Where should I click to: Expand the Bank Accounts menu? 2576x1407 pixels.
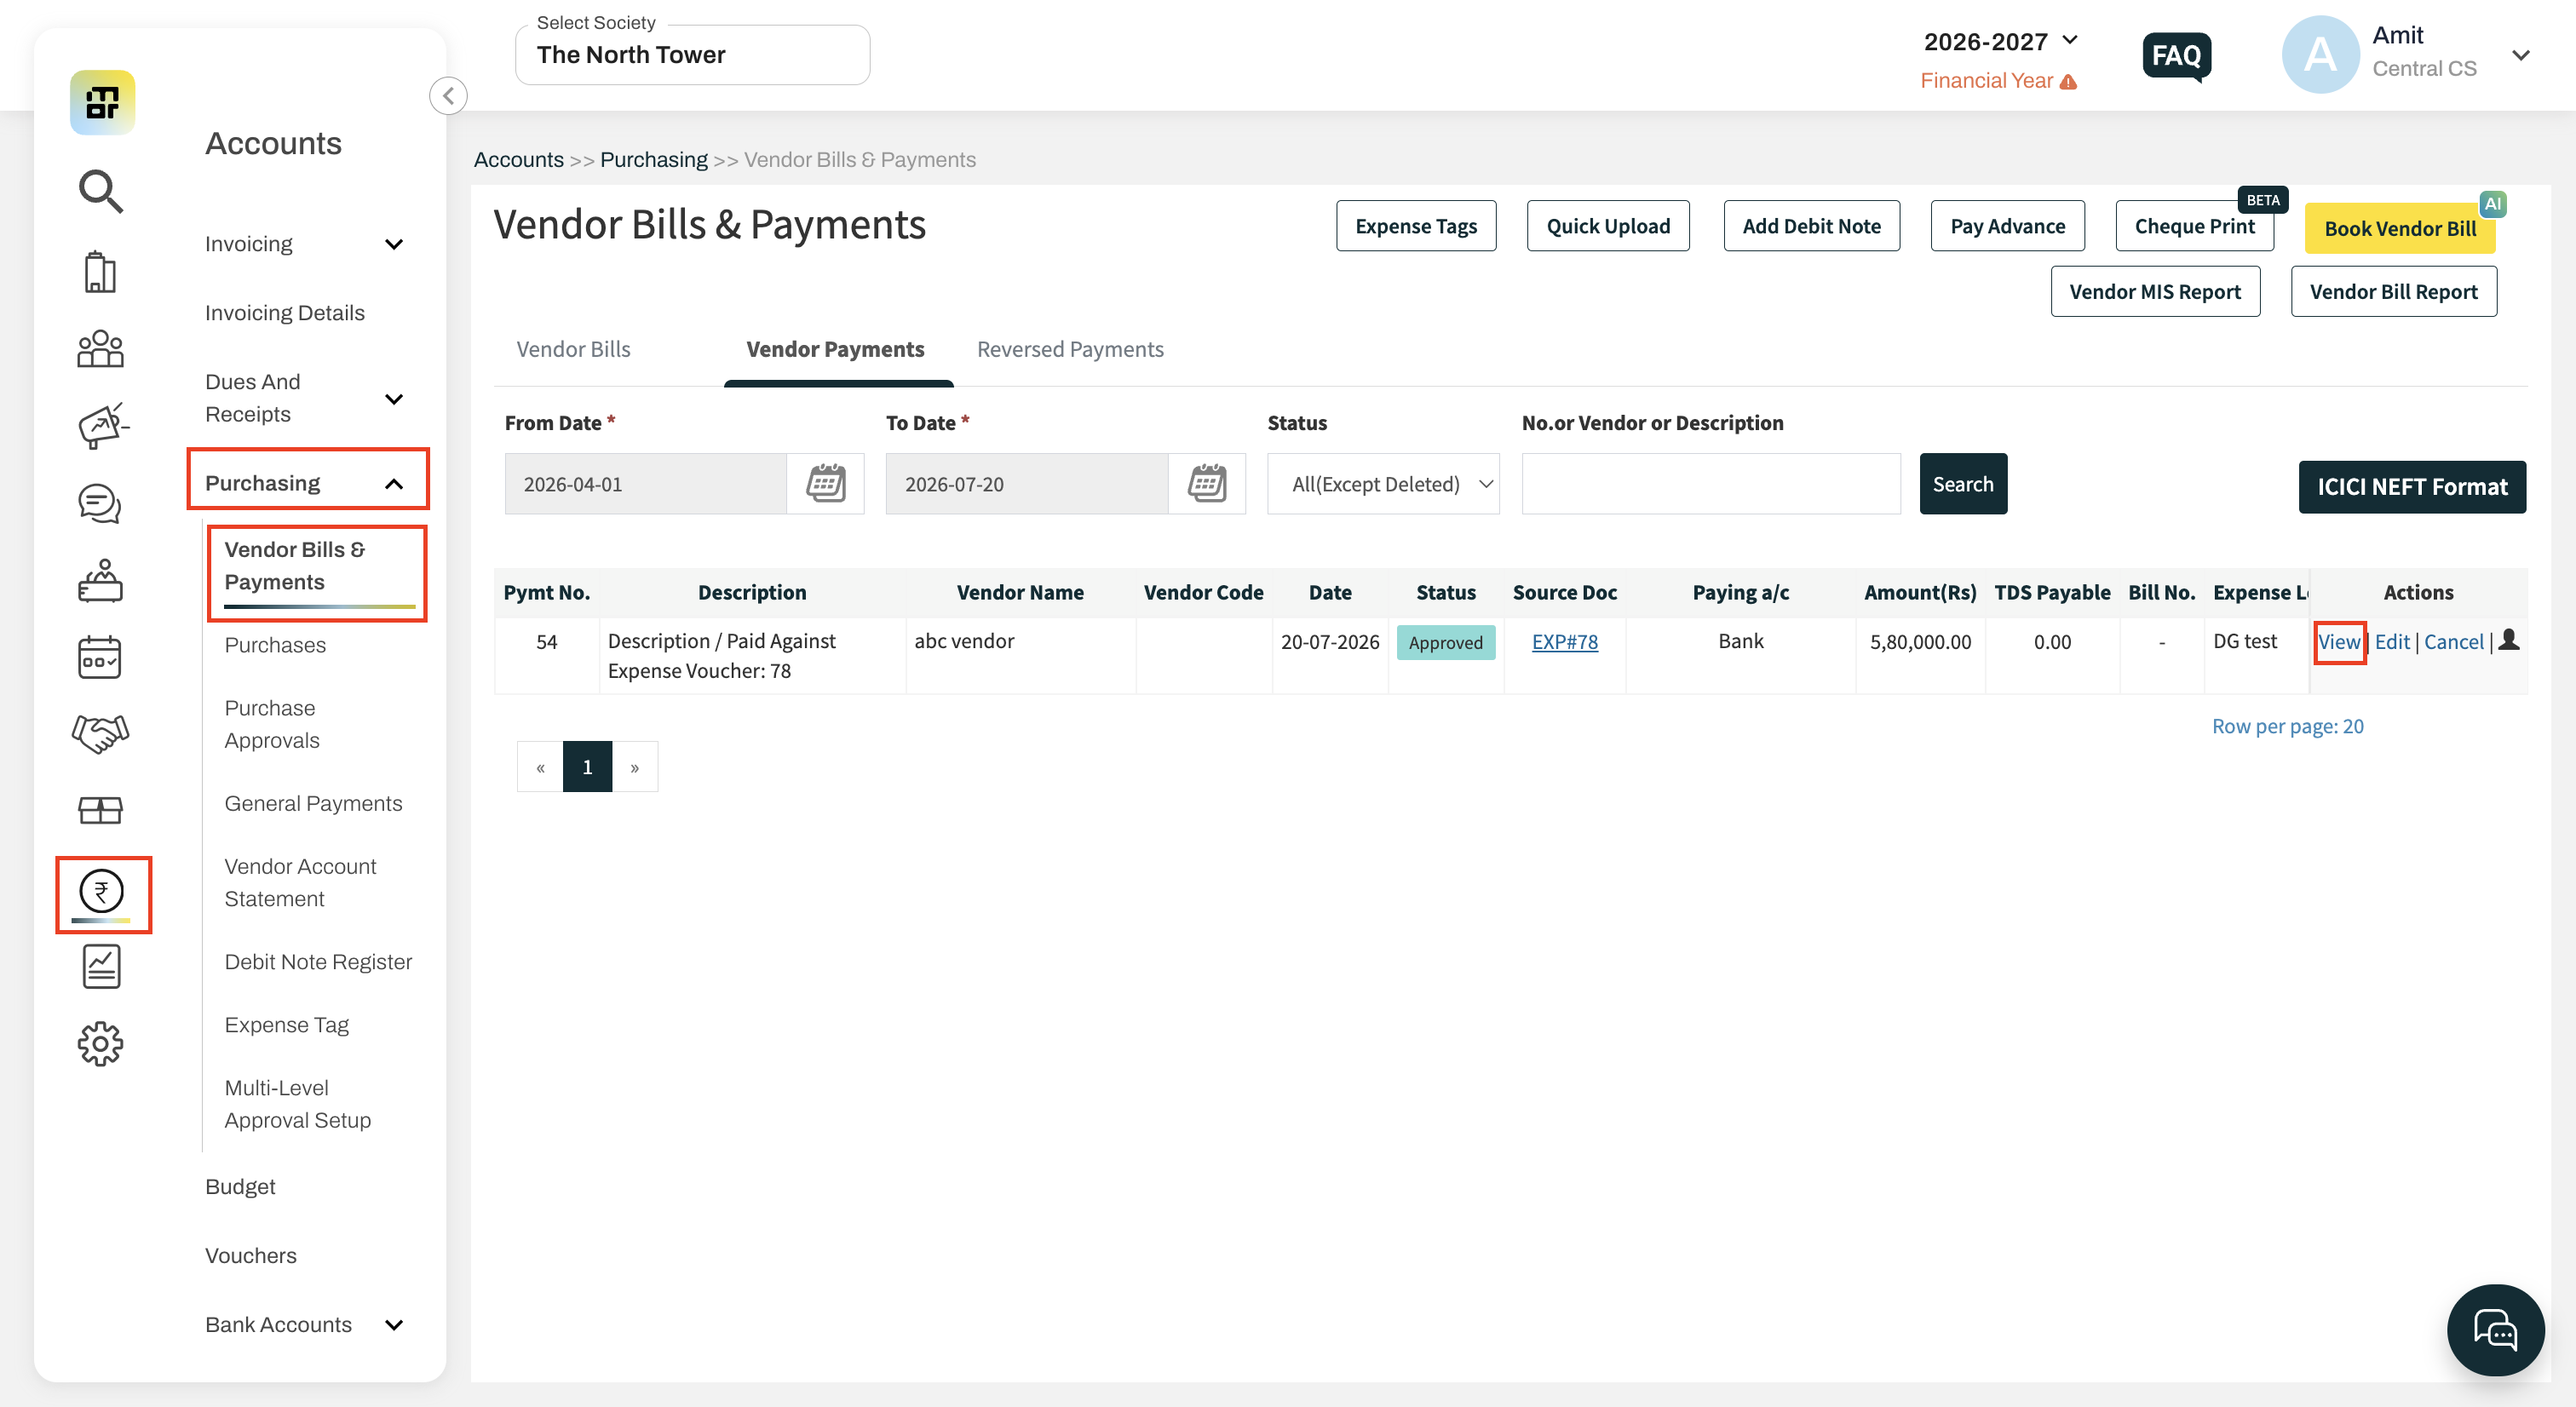coord(303,1324)
